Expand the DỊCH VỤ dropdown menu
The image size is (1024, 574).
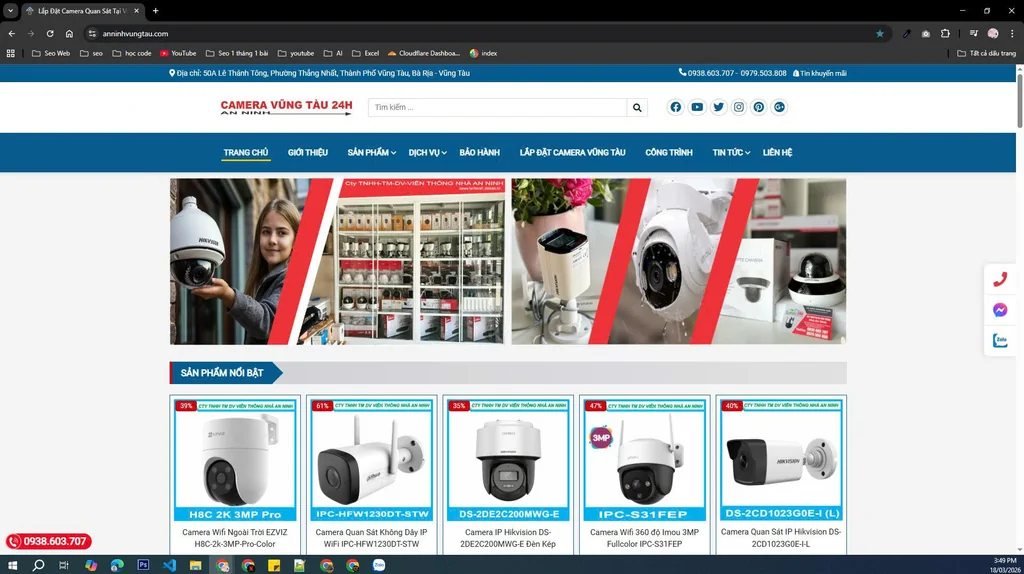pos(427,152)
